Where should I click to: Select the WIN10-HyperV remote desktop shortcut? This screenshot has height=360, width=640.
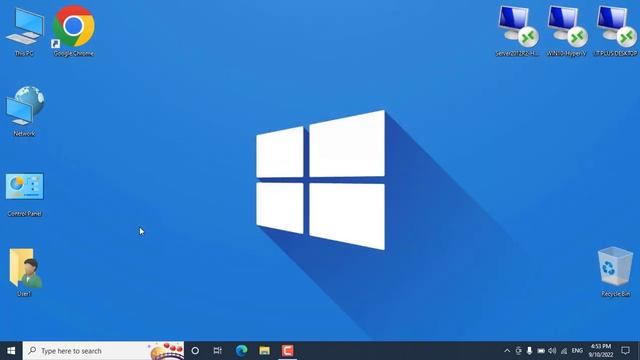coord(567,31)
